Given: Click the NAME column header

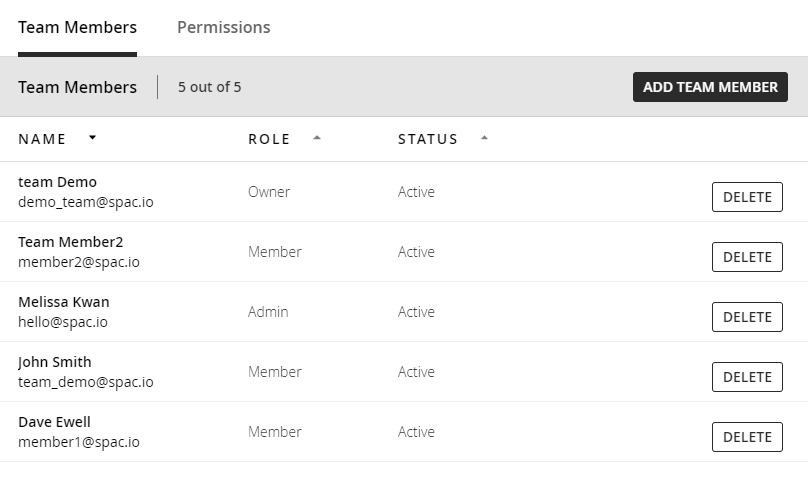Looking at the screenshot, I should click(42, 139).
